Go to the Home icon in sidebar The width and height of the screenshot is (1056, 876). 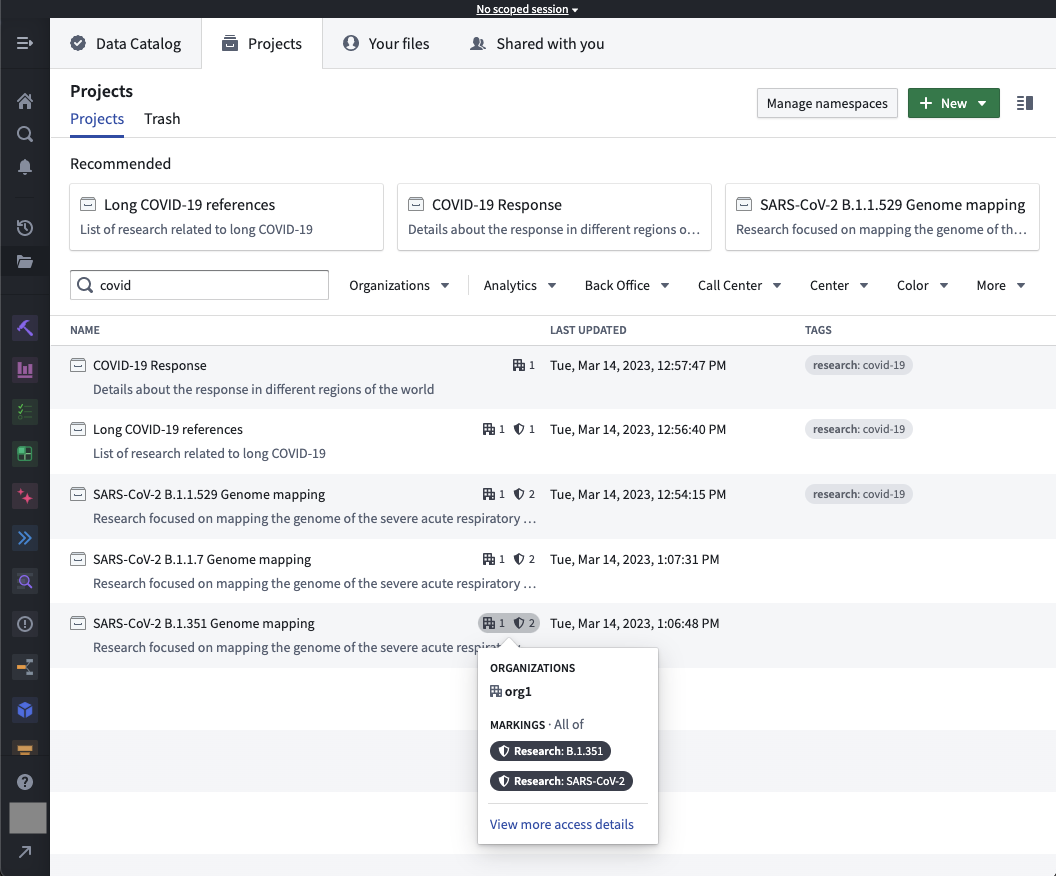(x=25, y=101)
